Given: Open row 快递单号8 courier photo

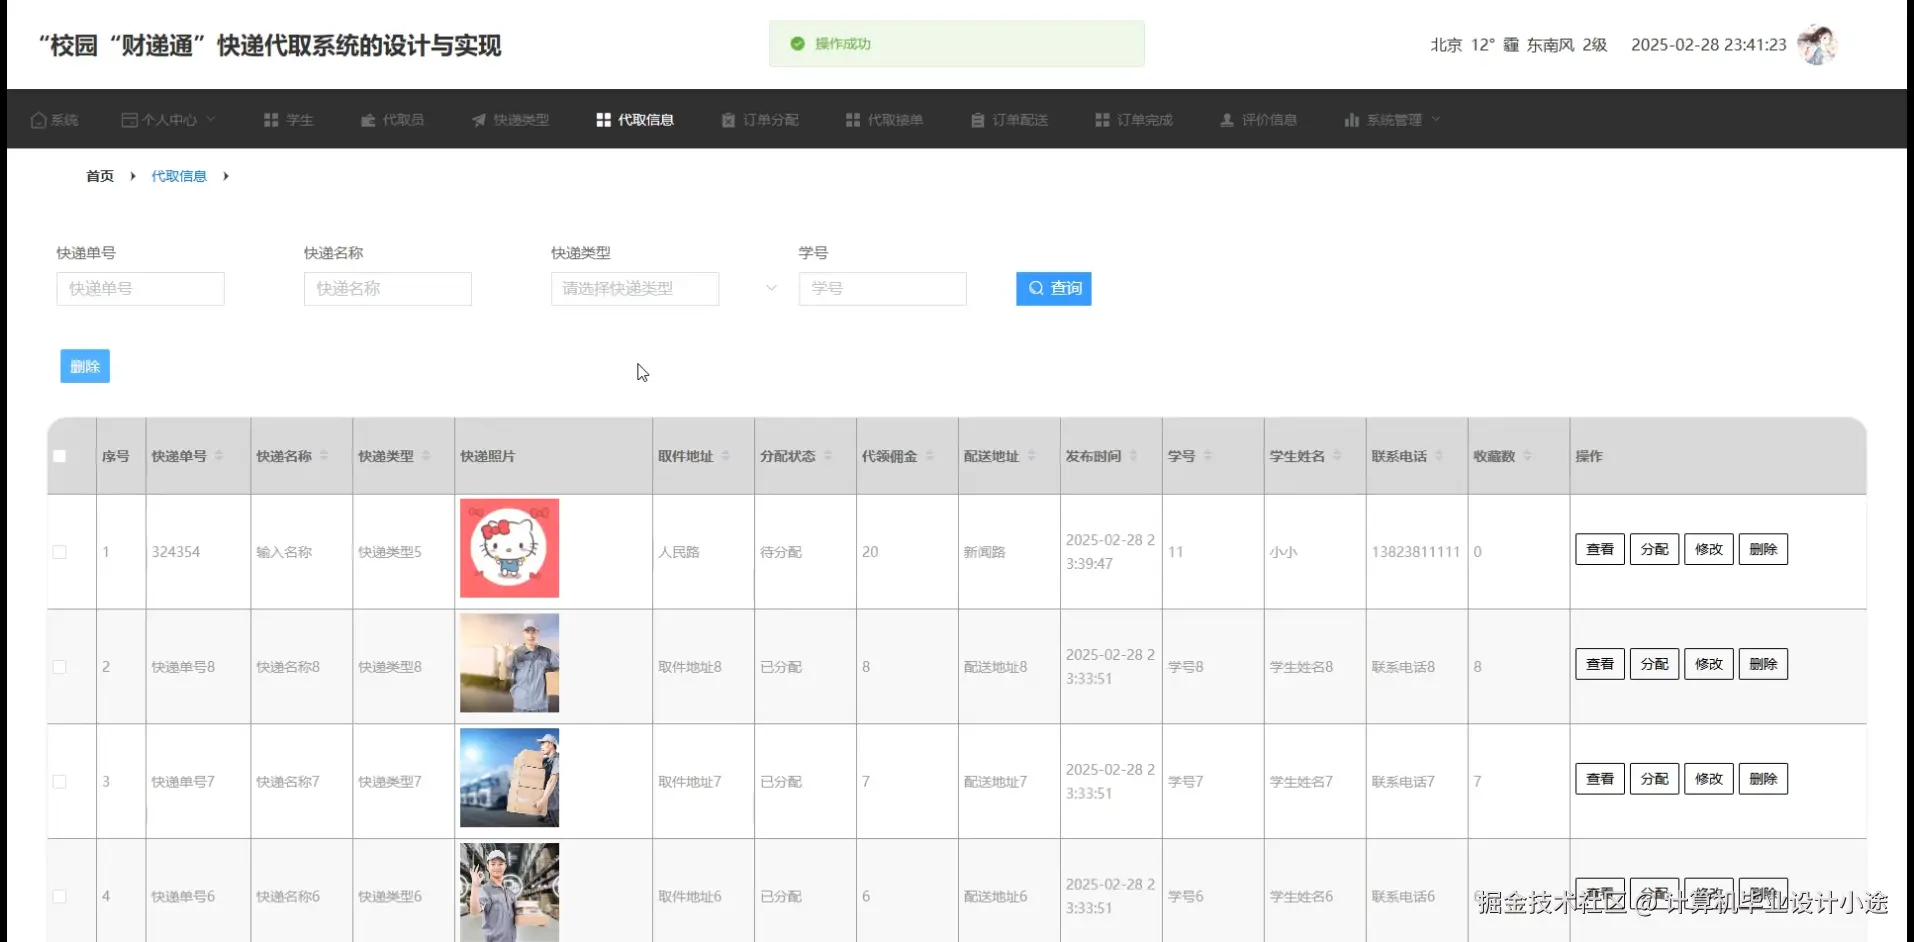Looking at the screenshot, I should coord(509,663).
